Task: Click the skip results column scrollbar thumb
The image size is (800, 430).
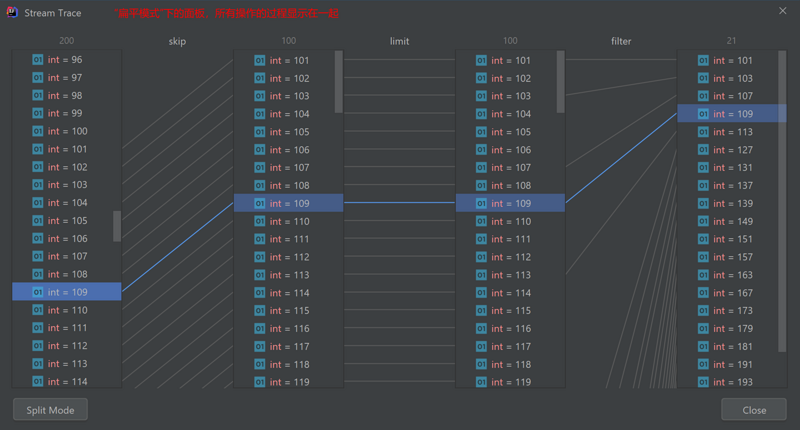Action: 339,82
